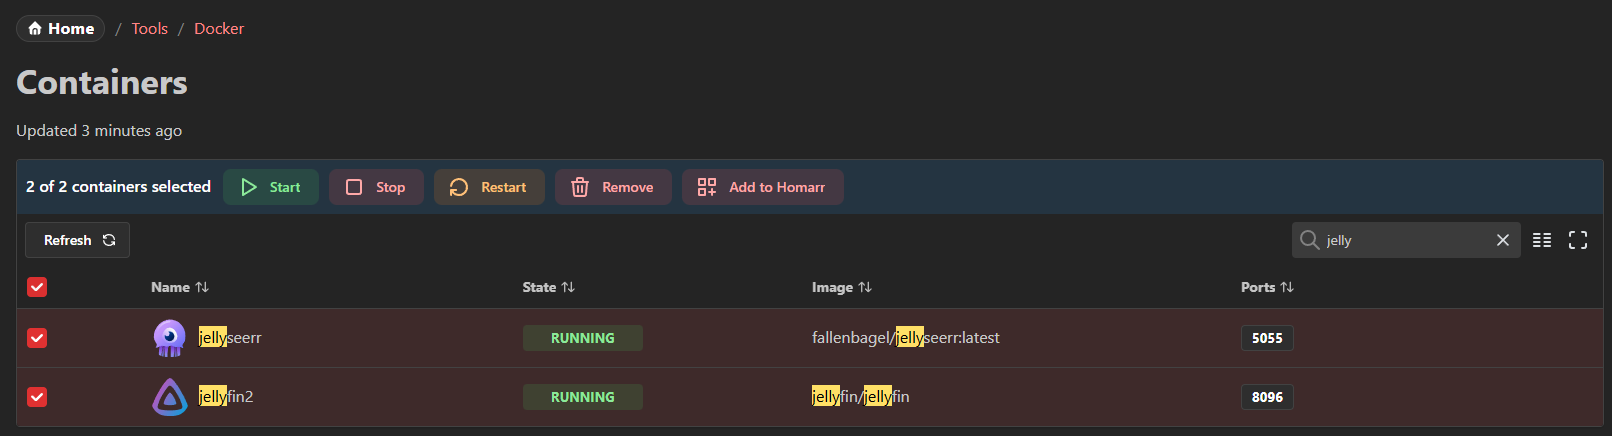The height and width of the screenshot is (436, 1612).
Task: Restart the selected containers
Action: point(489,187)
